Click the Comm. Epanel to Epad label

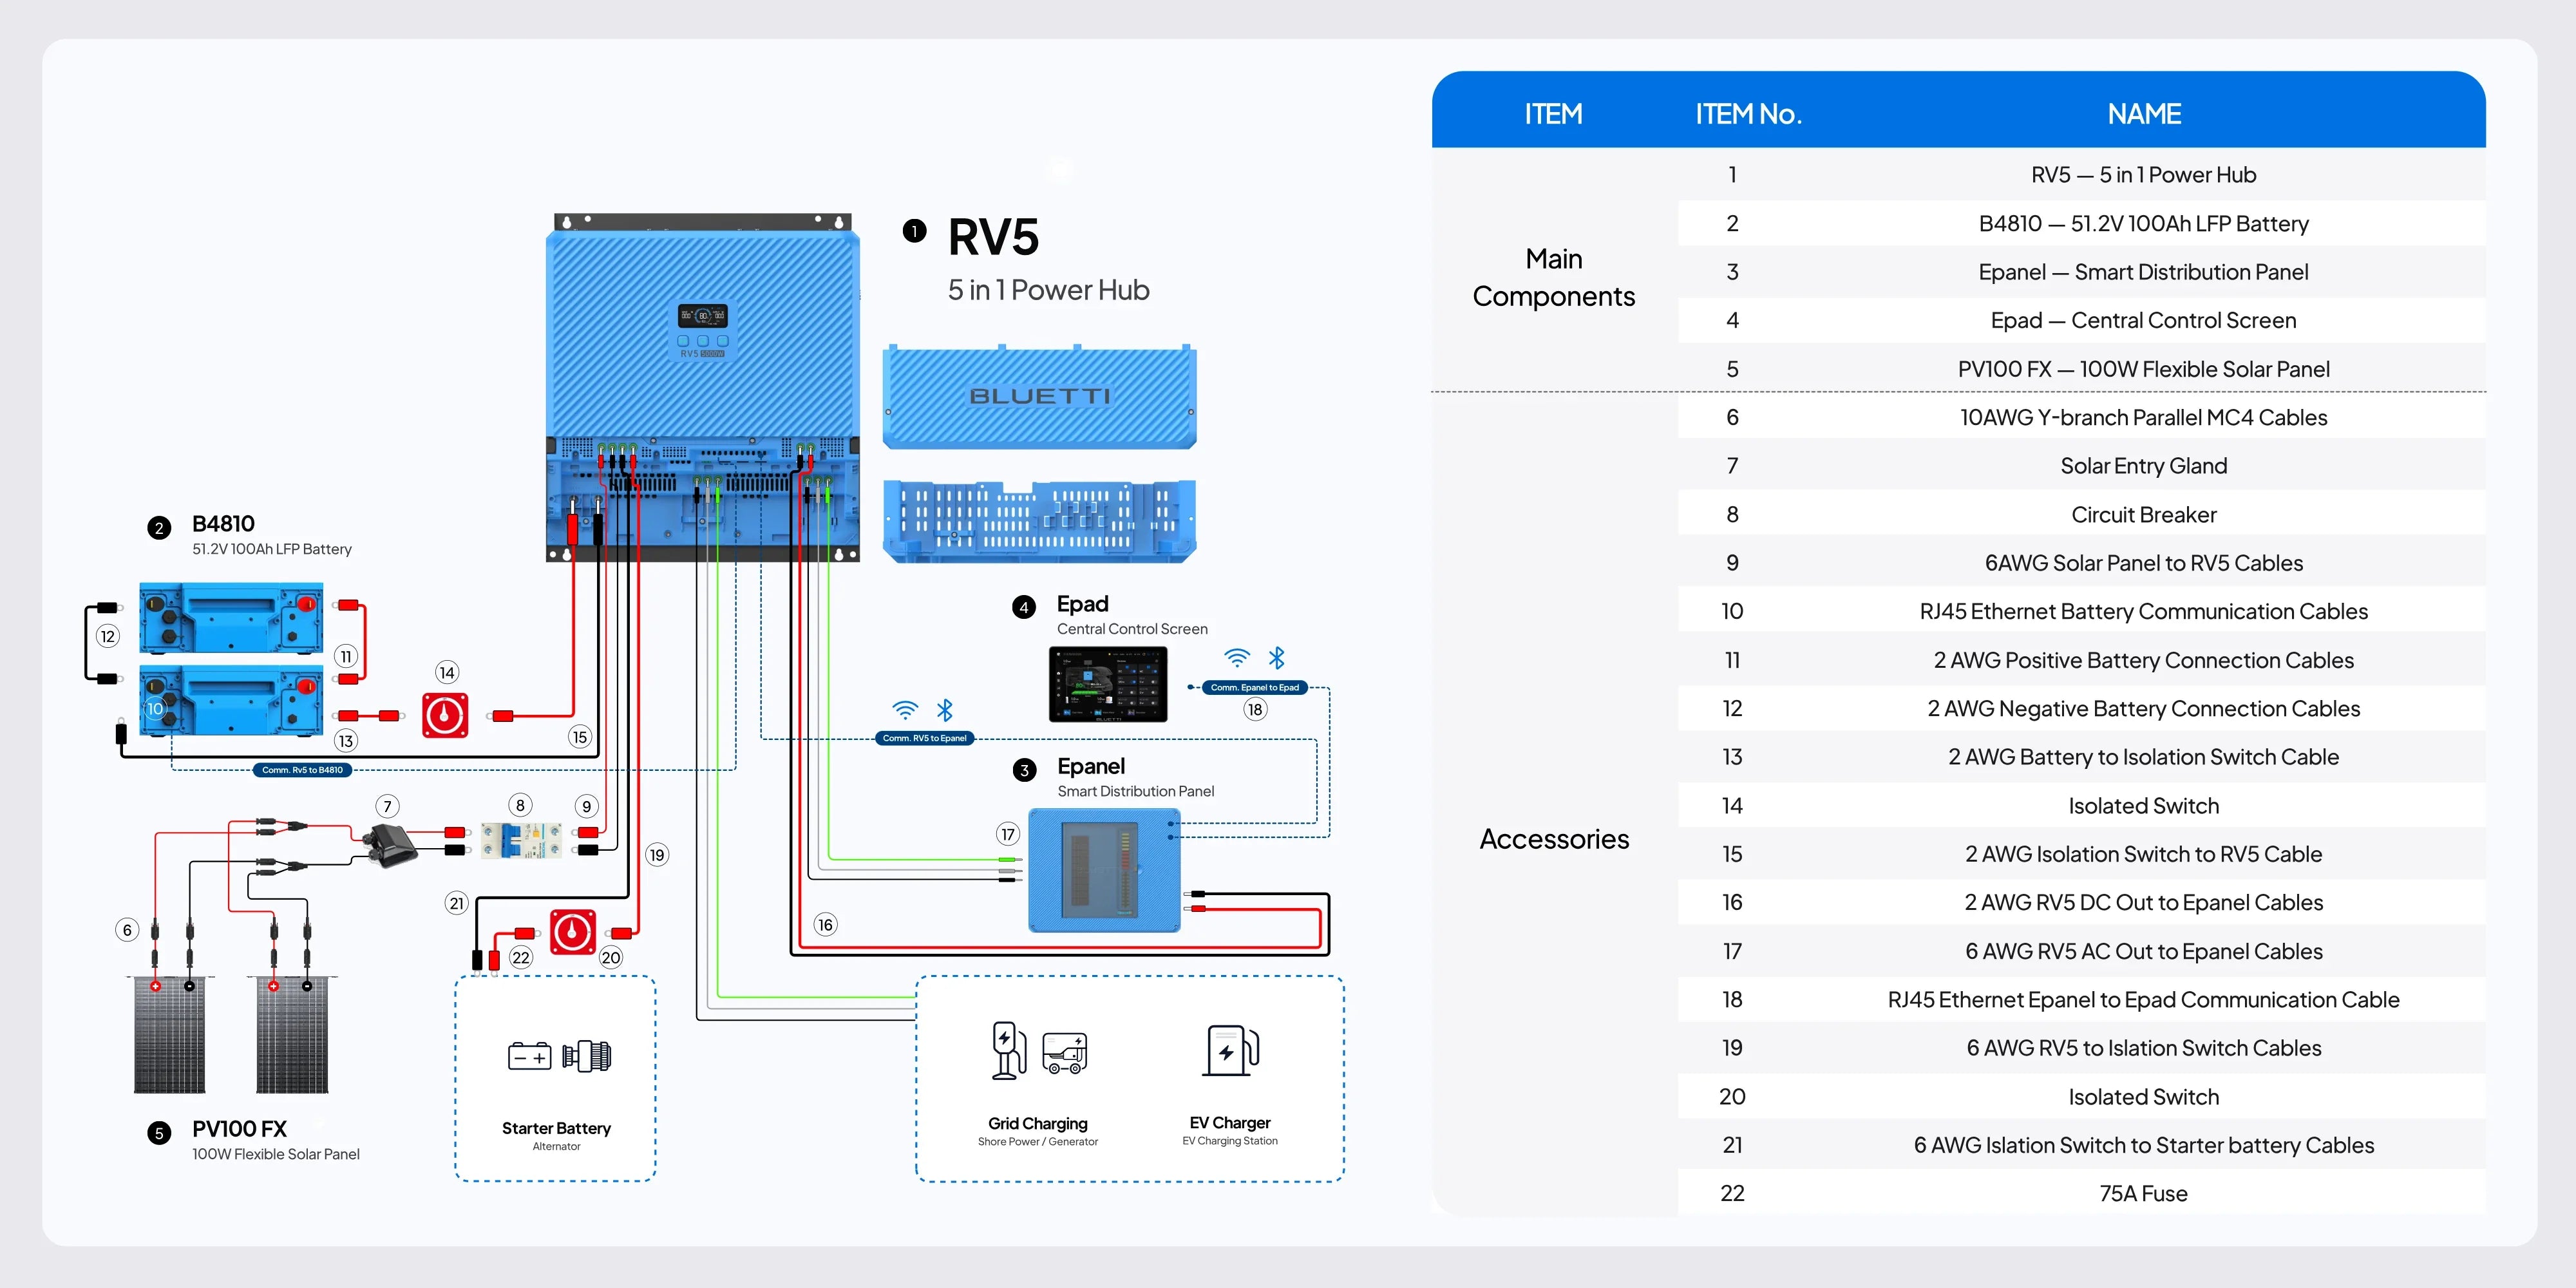pos(1255,687)
